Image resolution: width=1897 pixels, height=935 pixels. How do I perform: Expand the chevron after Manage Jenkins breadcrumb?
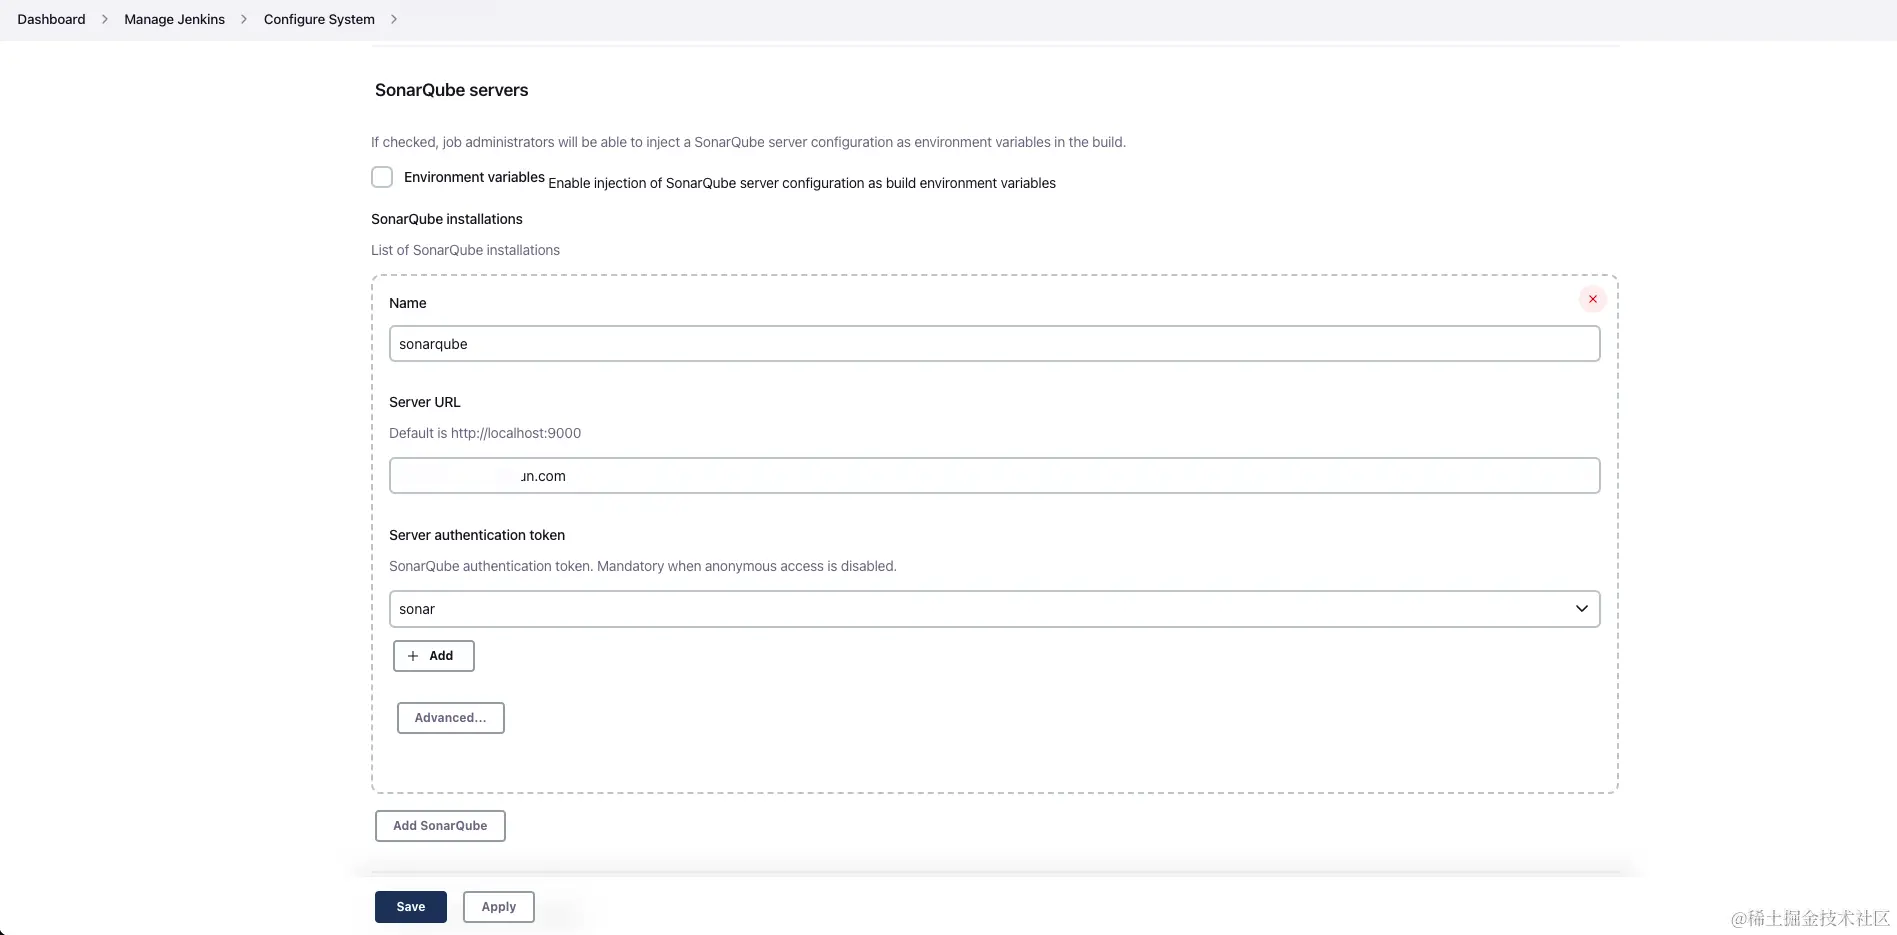point(243,19)
